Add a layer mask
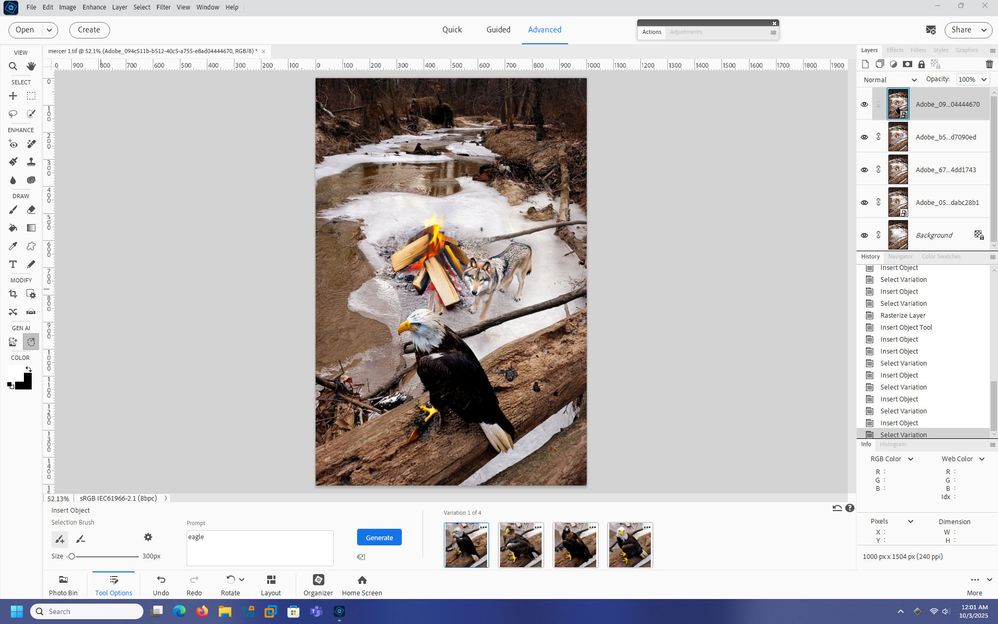This screenshot has width=998, height=624. 907,64
